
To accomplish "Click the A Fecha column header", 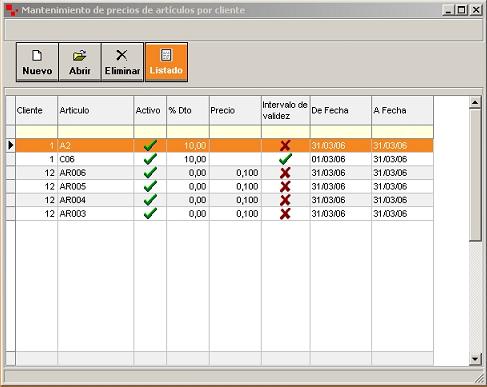I will pyautogui.click(x=402, y=111).
